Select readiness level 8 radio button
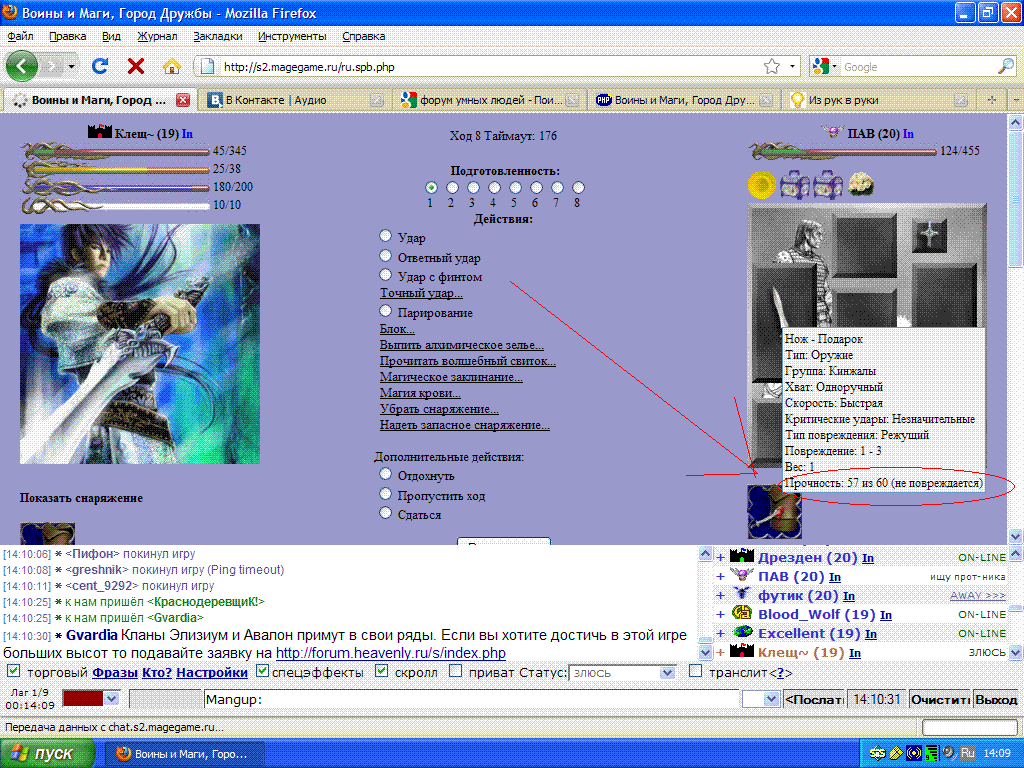 pyautogui.click(x=578, y=187)
